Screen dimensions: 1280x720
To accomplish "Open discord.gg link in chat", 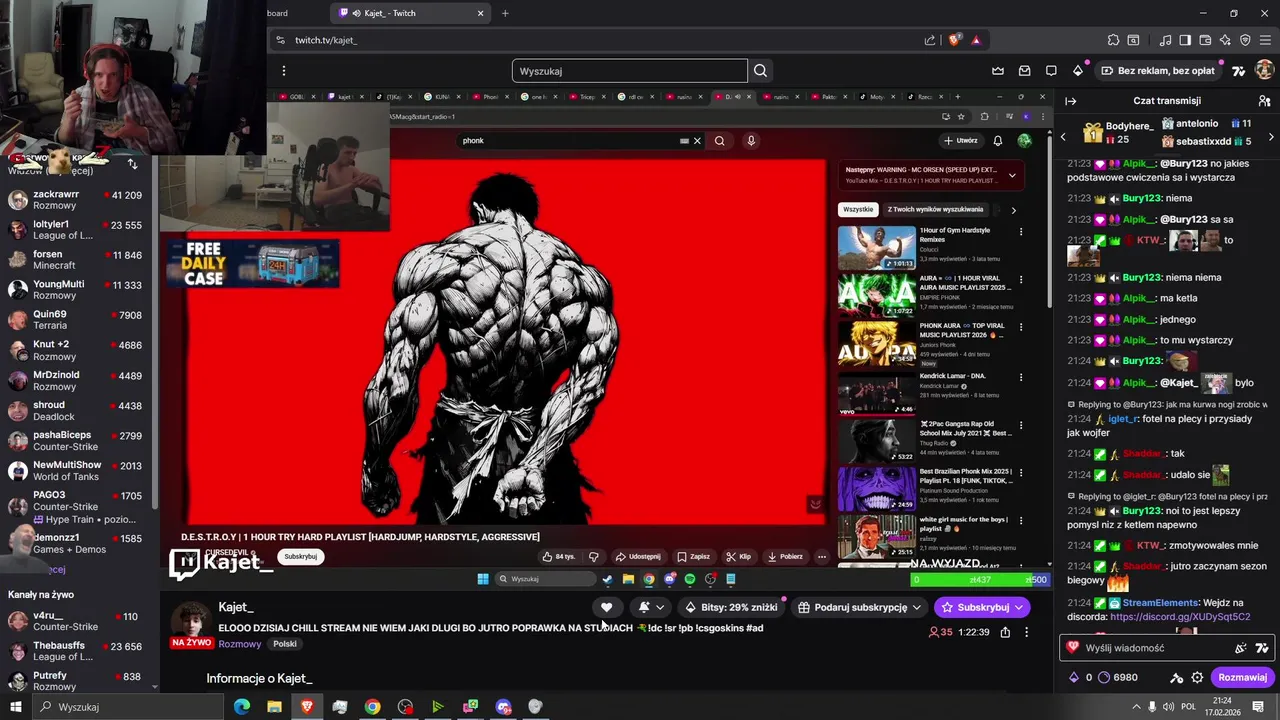I will [1180, 617].
